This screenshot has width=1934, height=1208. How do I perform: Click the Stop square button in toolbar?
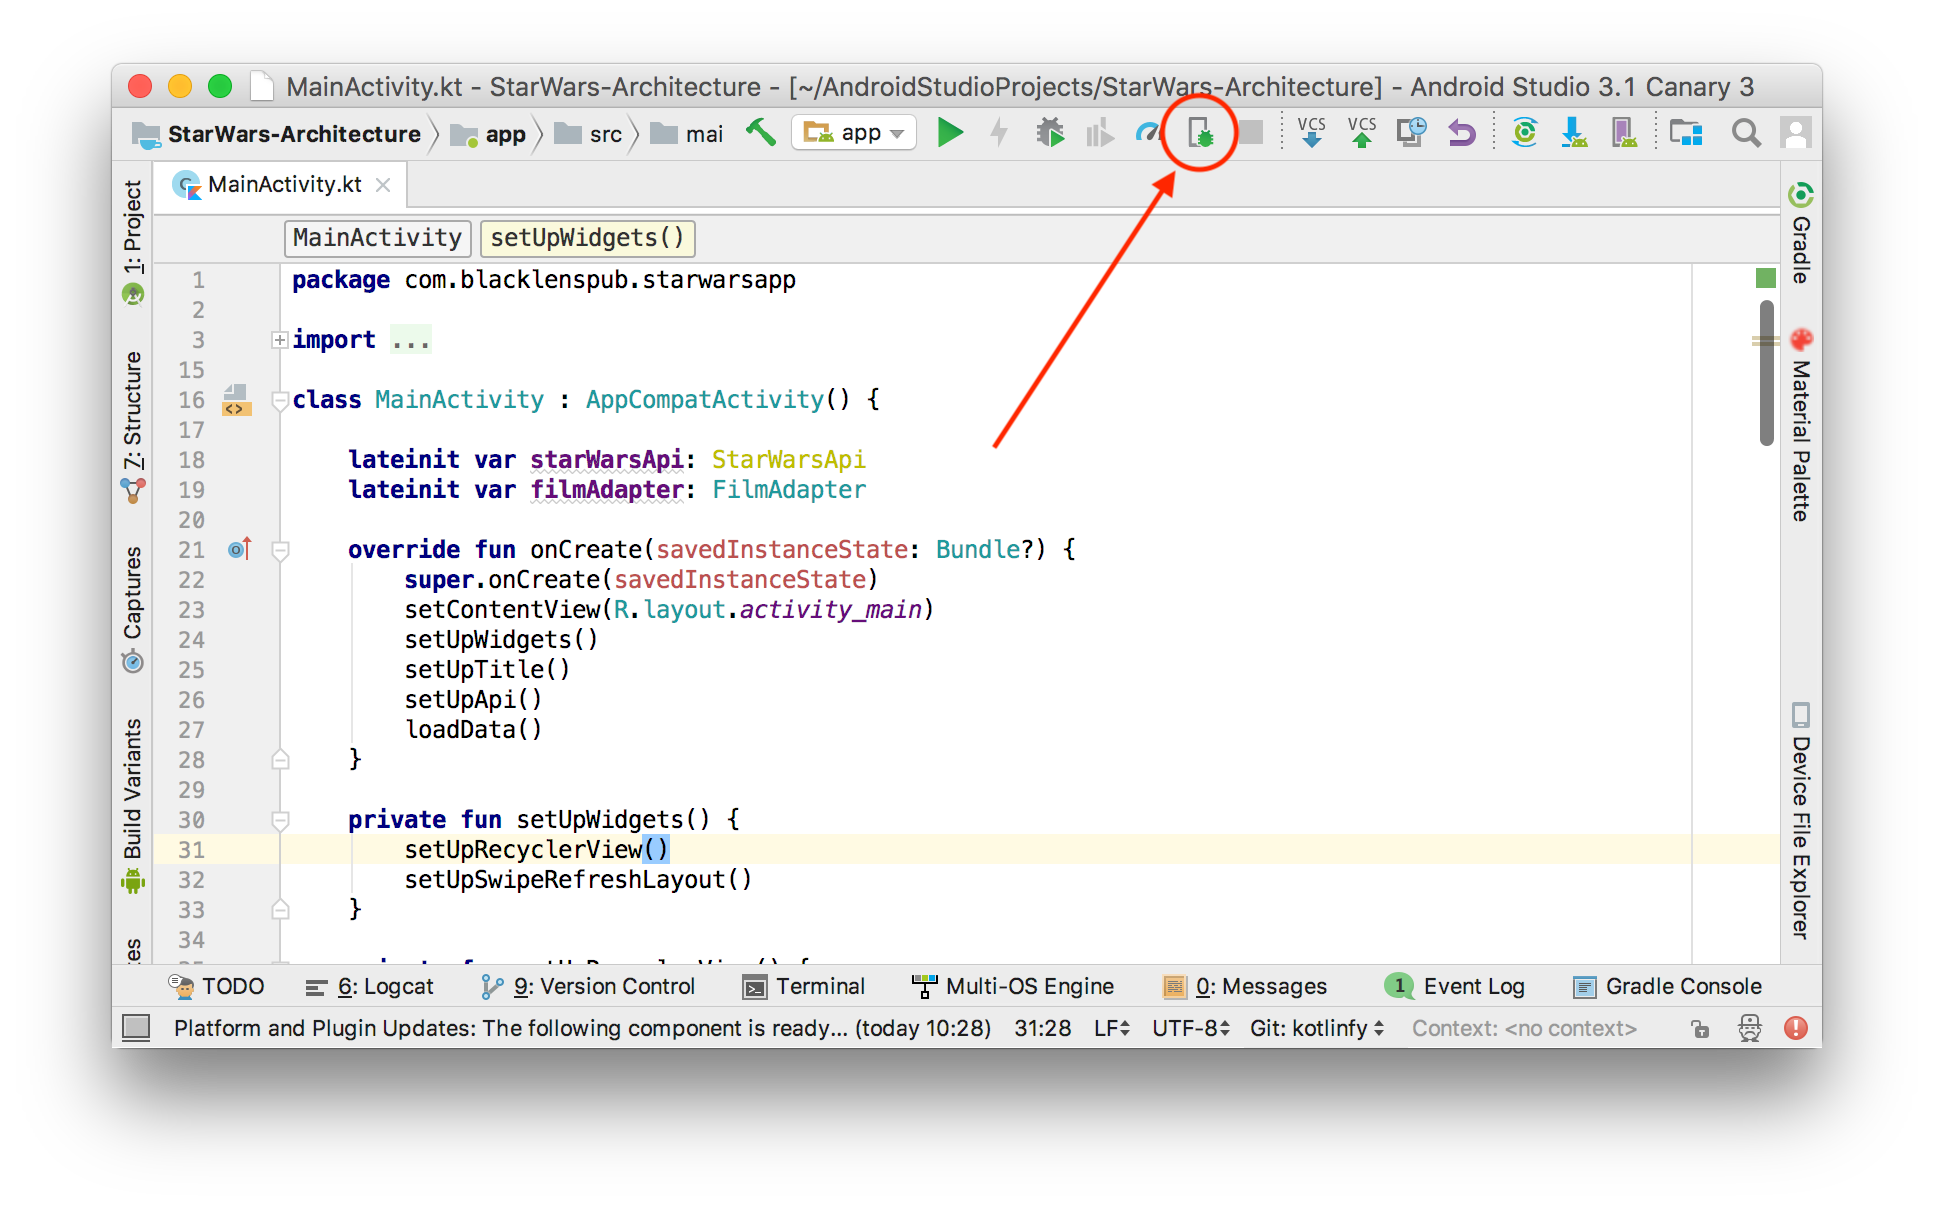point(1251,132)
